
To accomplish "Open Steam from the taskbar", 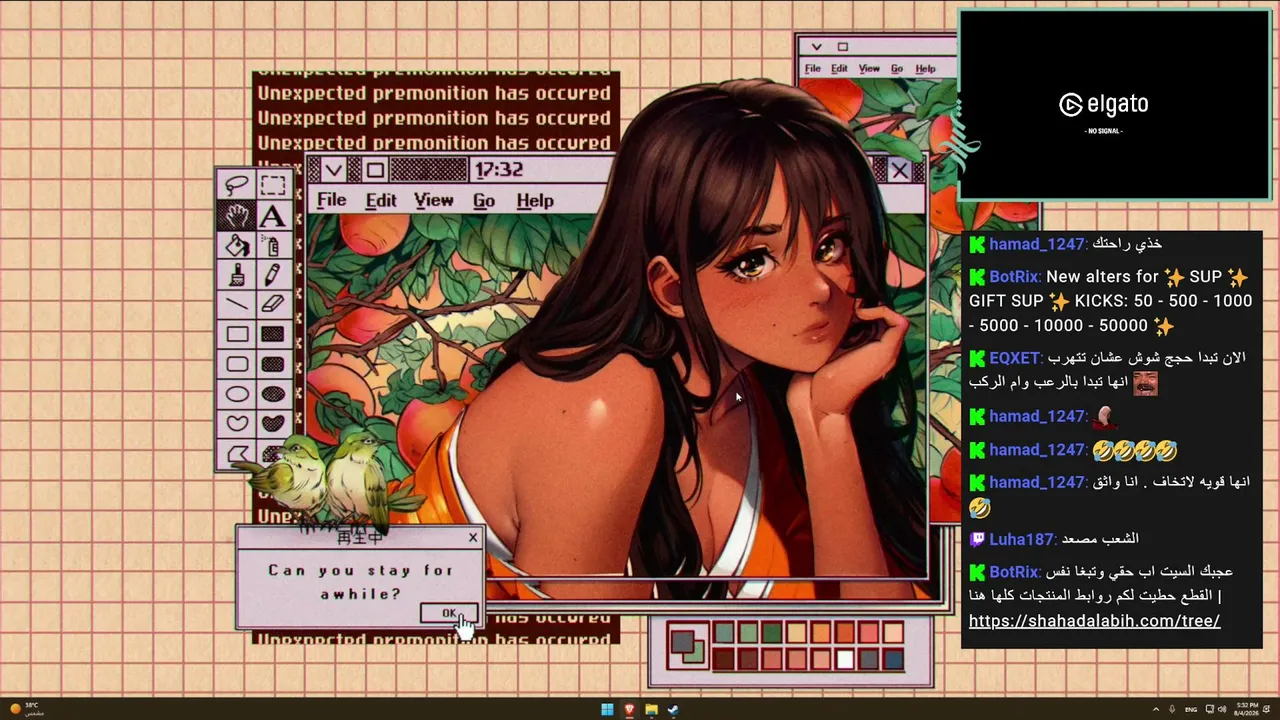I will tap(673, 710).
